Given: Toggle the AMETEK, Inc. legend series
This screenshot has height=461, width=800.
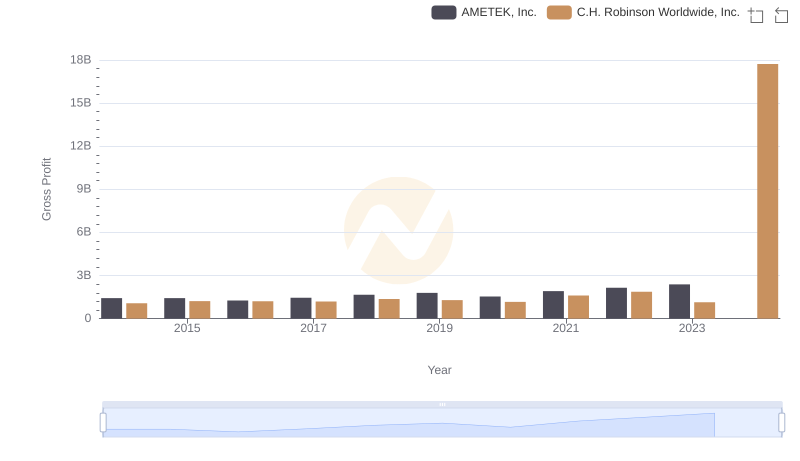Looking at the screenshot, I should pyautogui.click(x=484, y=12).
